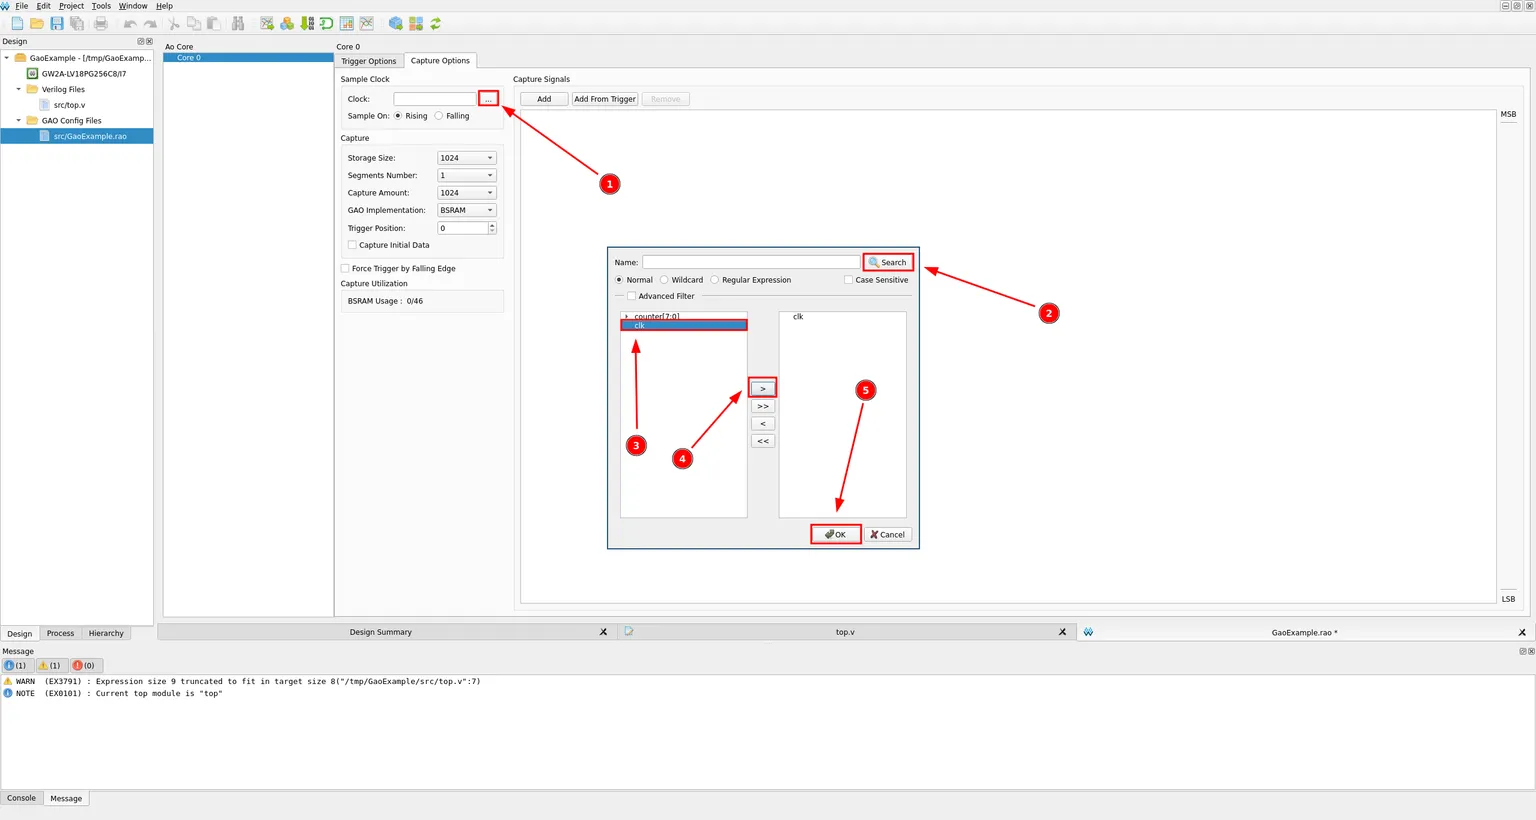The width and height of the screenshot is (1536, 820).
Task: Click the Search button
Action: (x=888, y=262)
